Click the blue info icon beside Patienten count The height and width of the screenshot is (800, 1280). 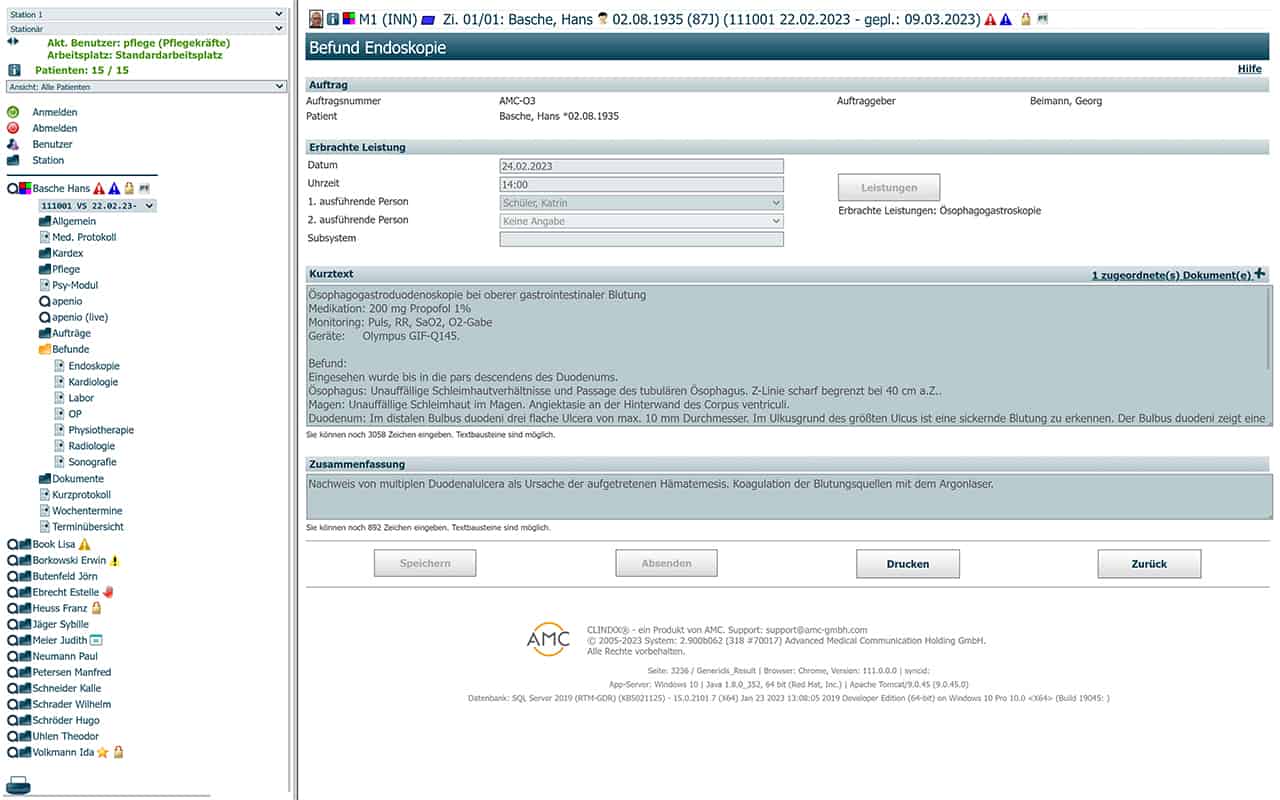(x=14, y=70)
